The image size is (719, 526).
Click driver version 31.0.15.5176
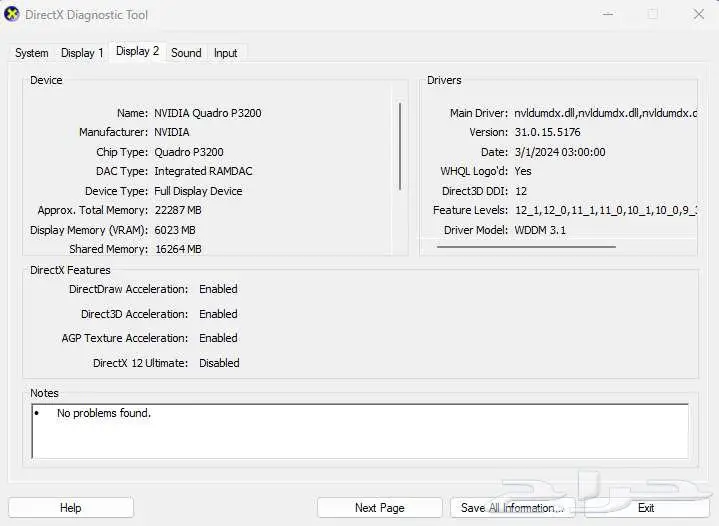(x=548, y=132)
